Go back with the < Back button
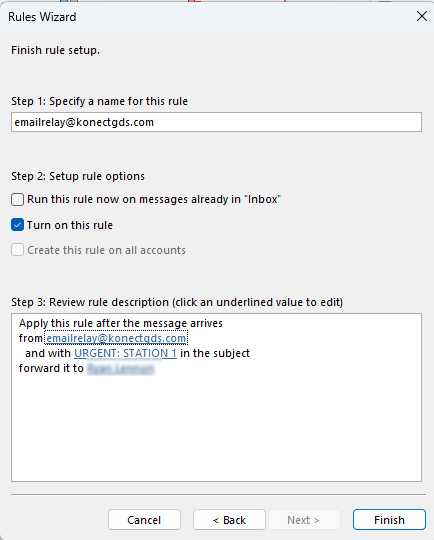The height and width of the screenshot is (540, 434). click(229, 520)
